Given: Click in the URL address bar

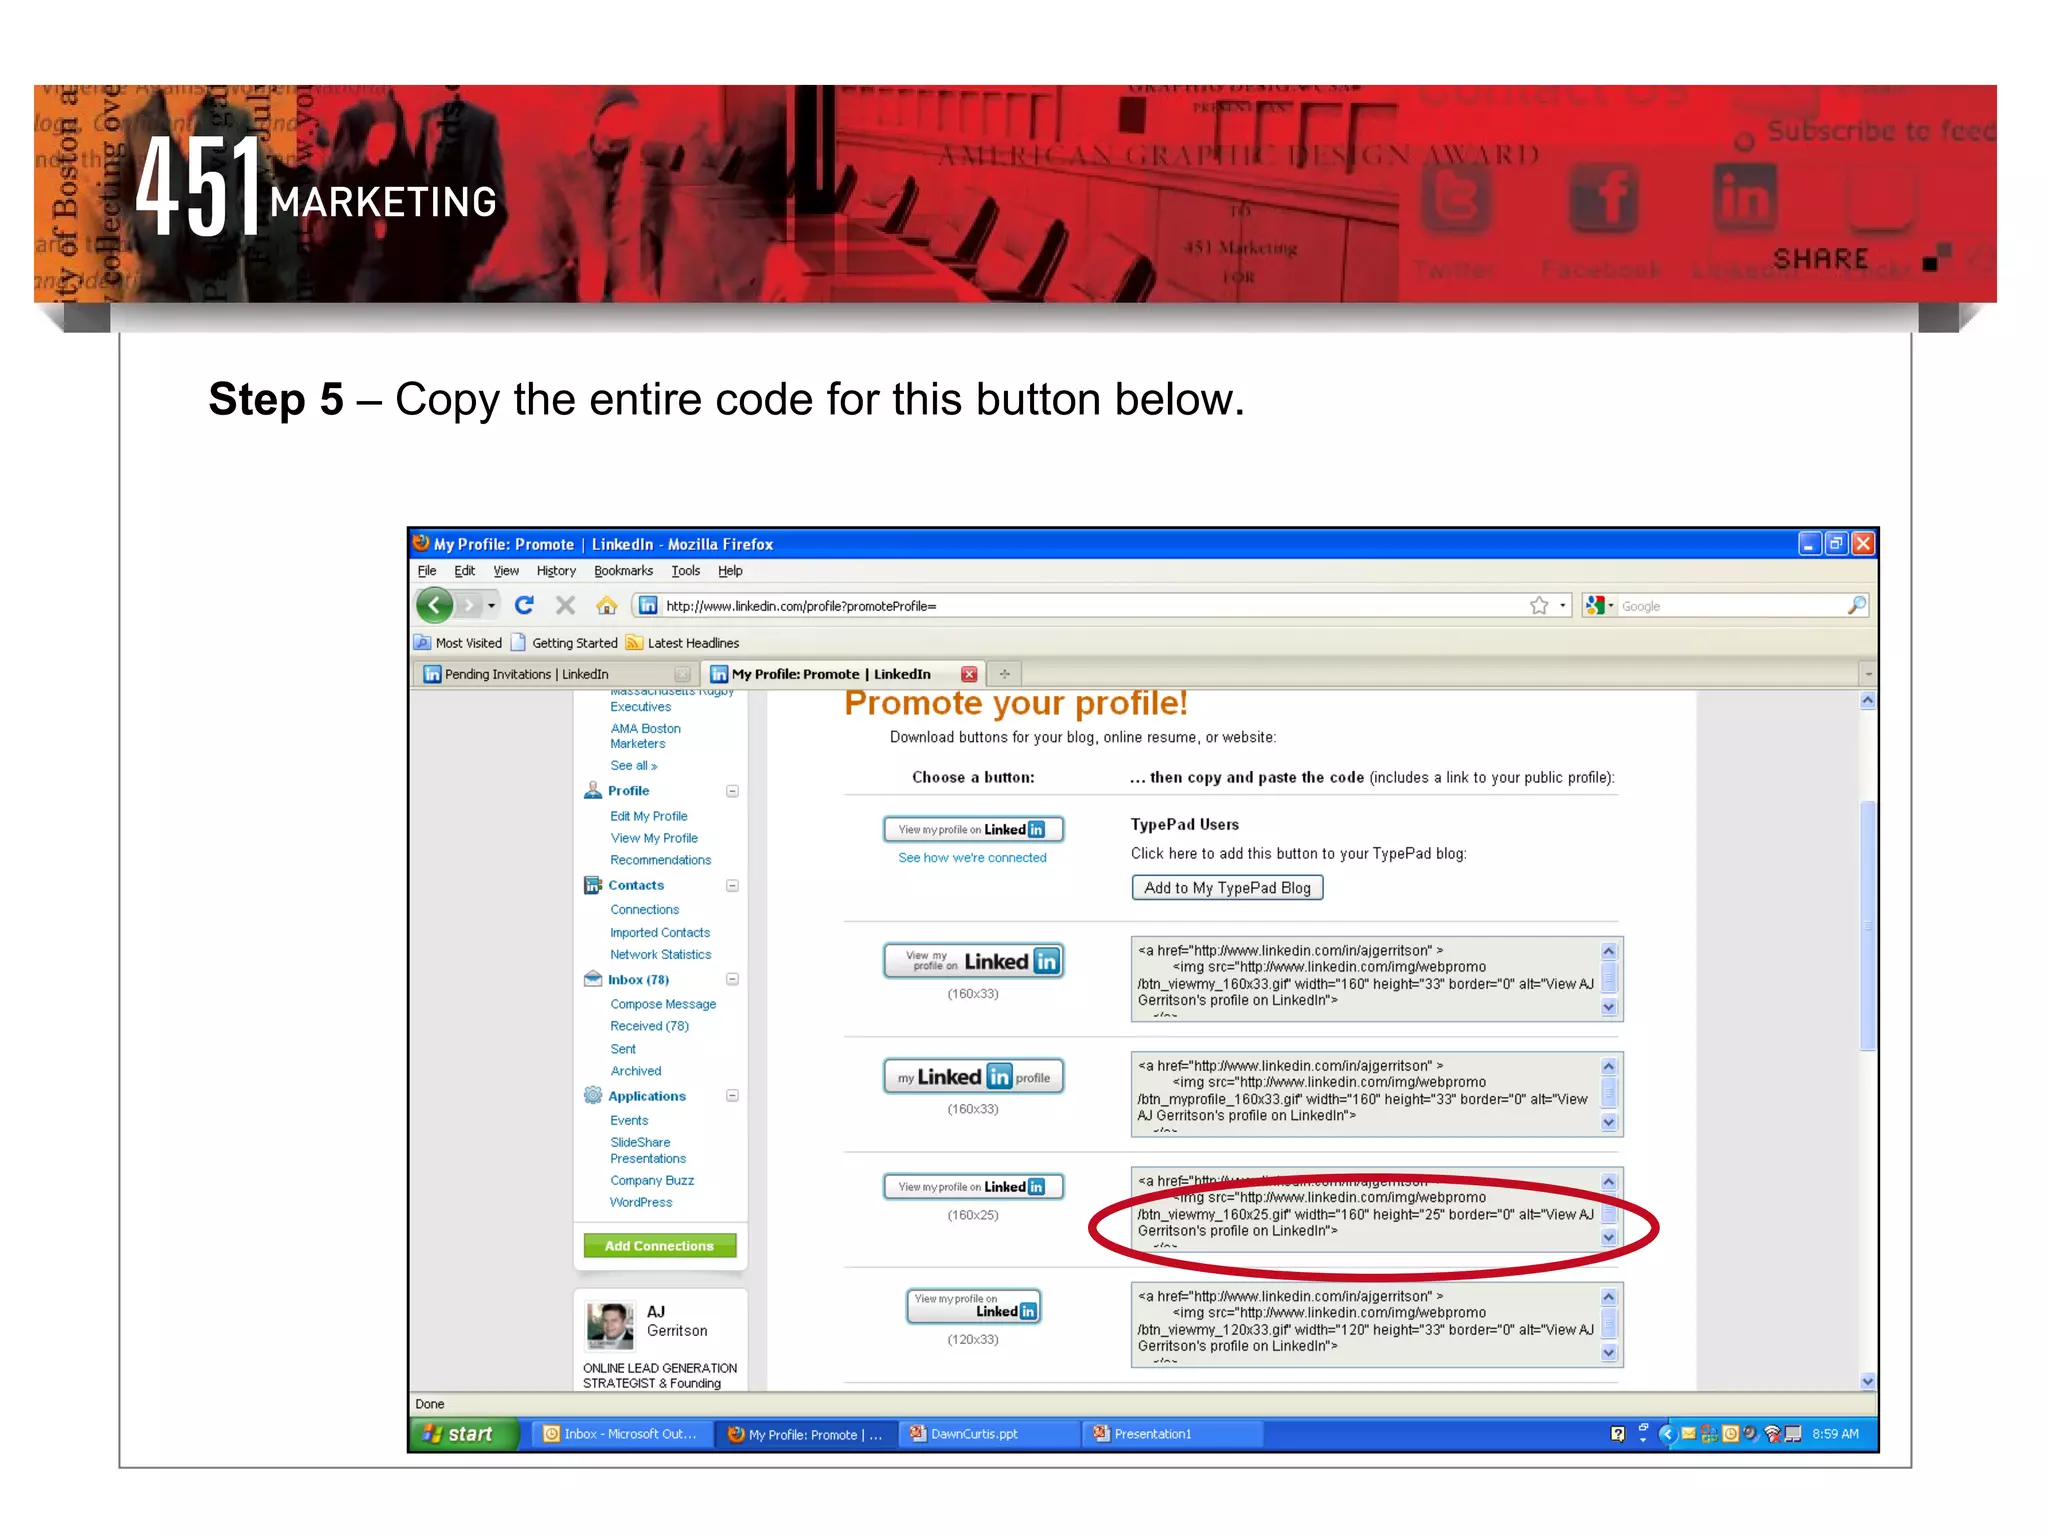Looking at the screenshot, I should [1095, 605].
